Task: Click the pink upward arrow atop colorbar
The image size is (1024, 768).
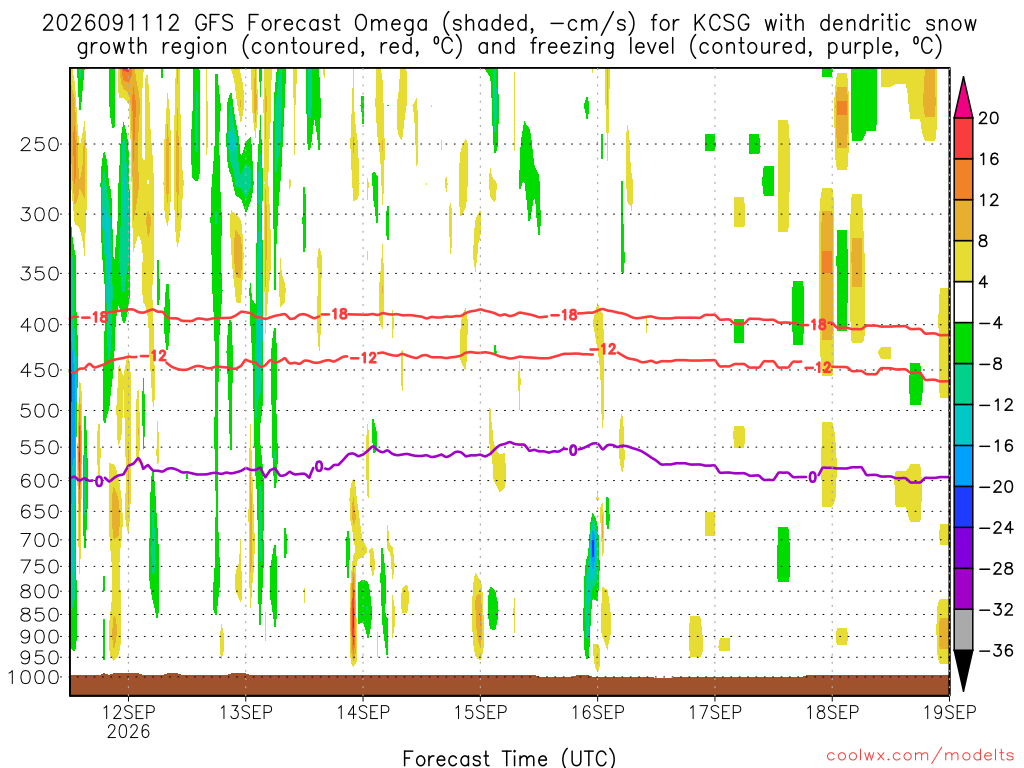Action: tap(963, 98)
